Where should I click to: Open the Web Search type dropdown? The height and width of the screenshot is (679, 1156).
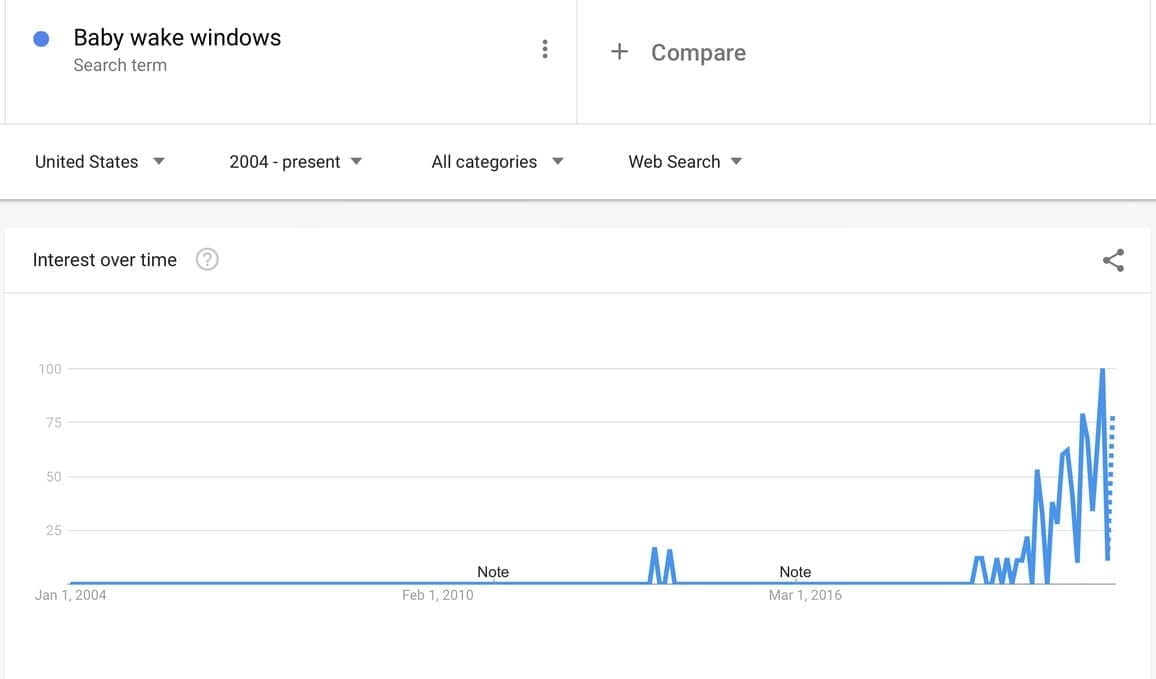click(x=685, y=162)
